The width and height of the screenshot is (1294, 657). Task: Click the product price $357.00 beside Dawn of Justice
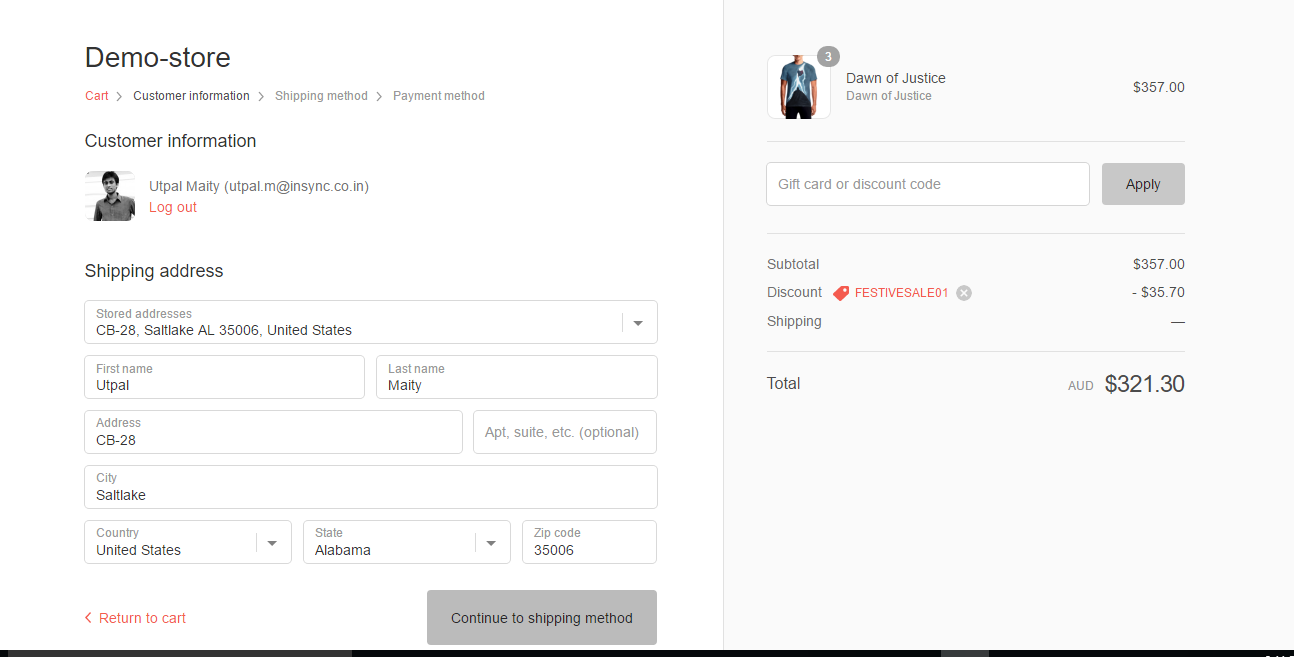[1159, 87]
